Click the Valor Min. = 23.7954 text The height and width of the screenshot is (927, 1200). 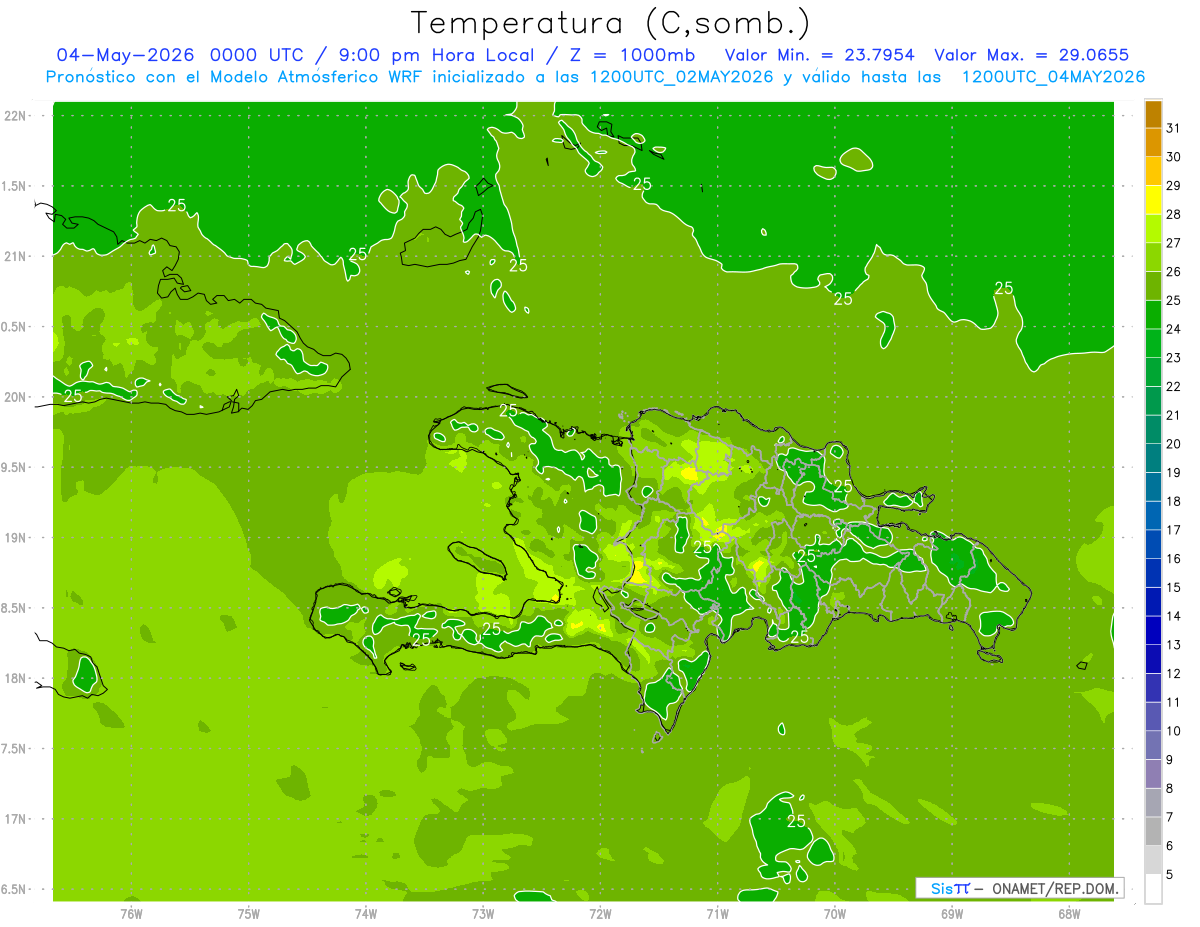click(820, 55)
